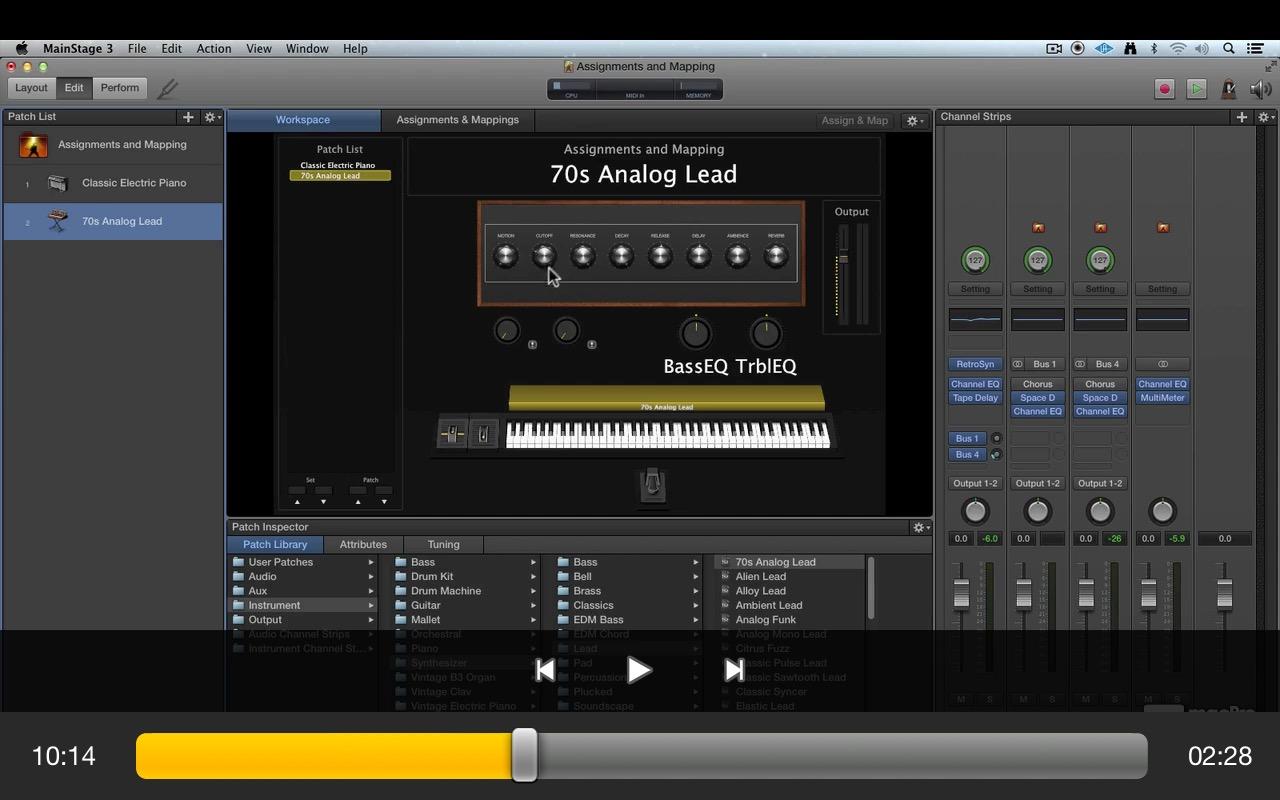The height and width of the screenshot is (800, 1280).
Task: Open the Patch Inspector gear menu
Action: (920, 527)
